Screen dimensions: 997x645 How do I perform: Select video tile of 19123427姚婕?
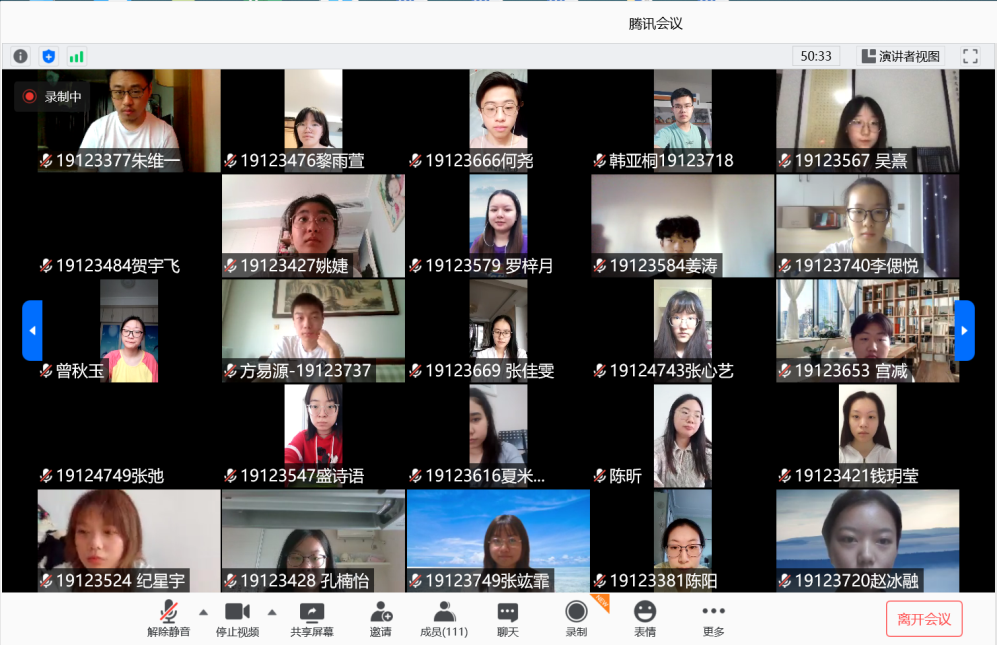[x=313, y=225]
